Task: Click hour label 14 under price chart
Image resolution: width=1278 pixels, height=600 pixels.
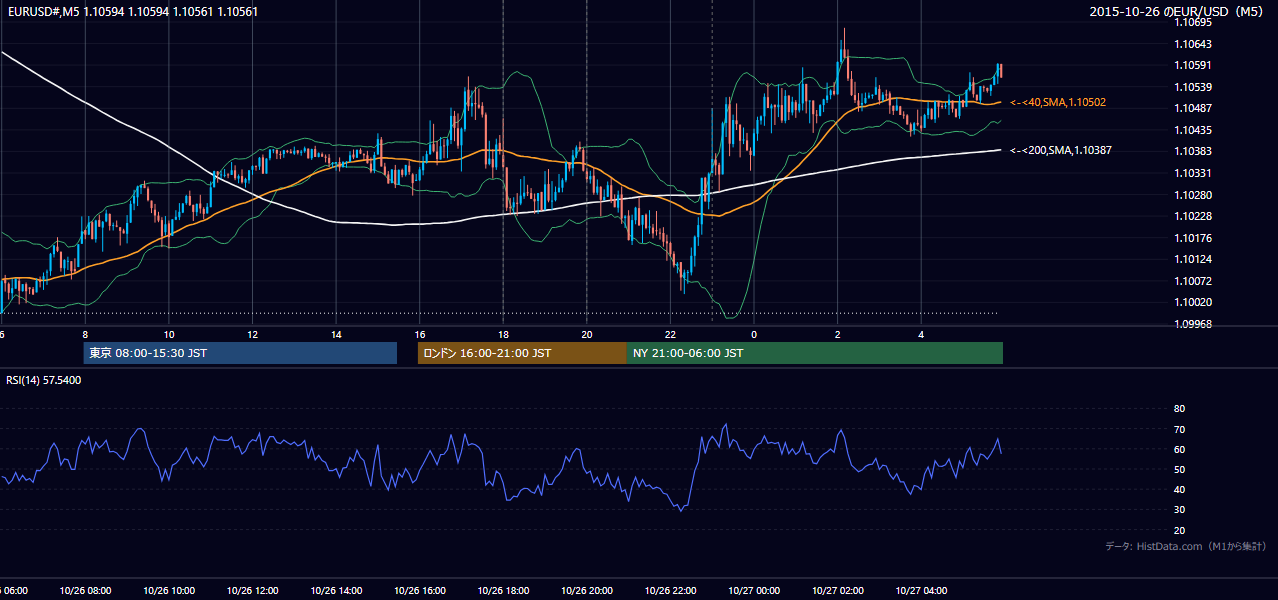Action: 336,334
